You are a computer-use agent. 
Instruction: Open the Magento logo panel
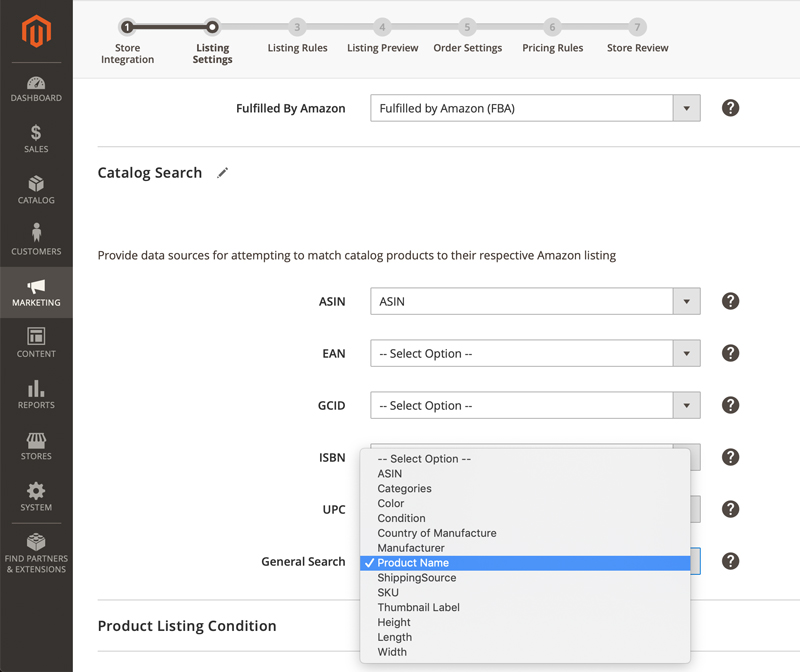tap(36, 29)
